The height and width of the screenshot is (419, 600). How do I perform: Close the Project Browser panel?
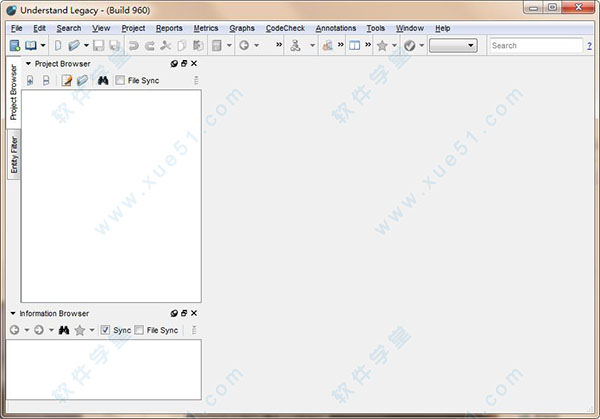[x=194, y=64]
